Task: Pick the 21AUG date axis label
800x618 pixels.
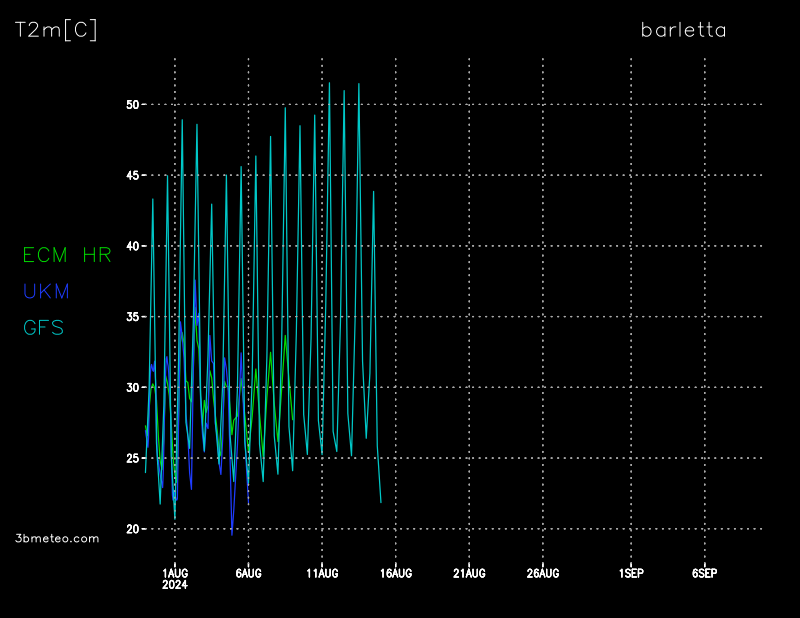Action: 469,573
